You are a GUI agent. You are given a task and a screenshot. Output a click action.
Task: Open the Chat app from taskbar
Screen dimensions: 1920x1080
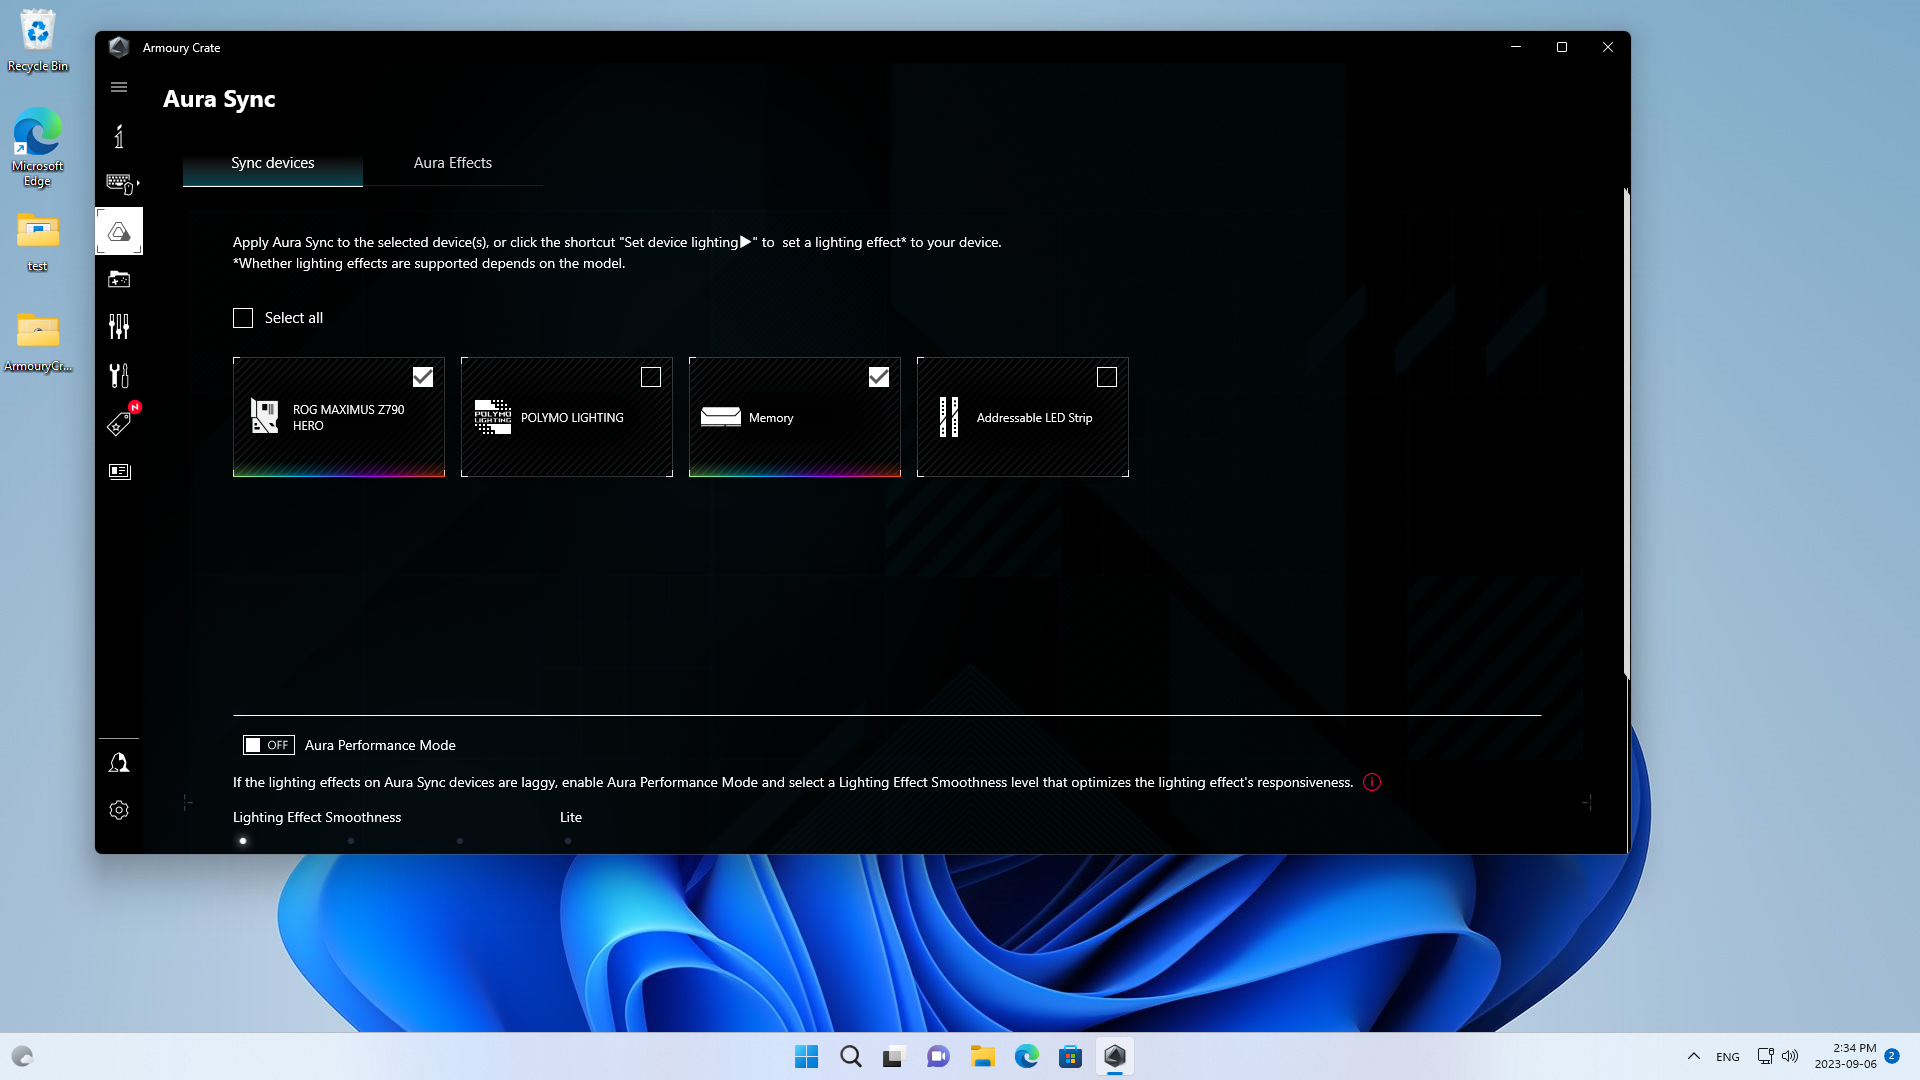938,1056
